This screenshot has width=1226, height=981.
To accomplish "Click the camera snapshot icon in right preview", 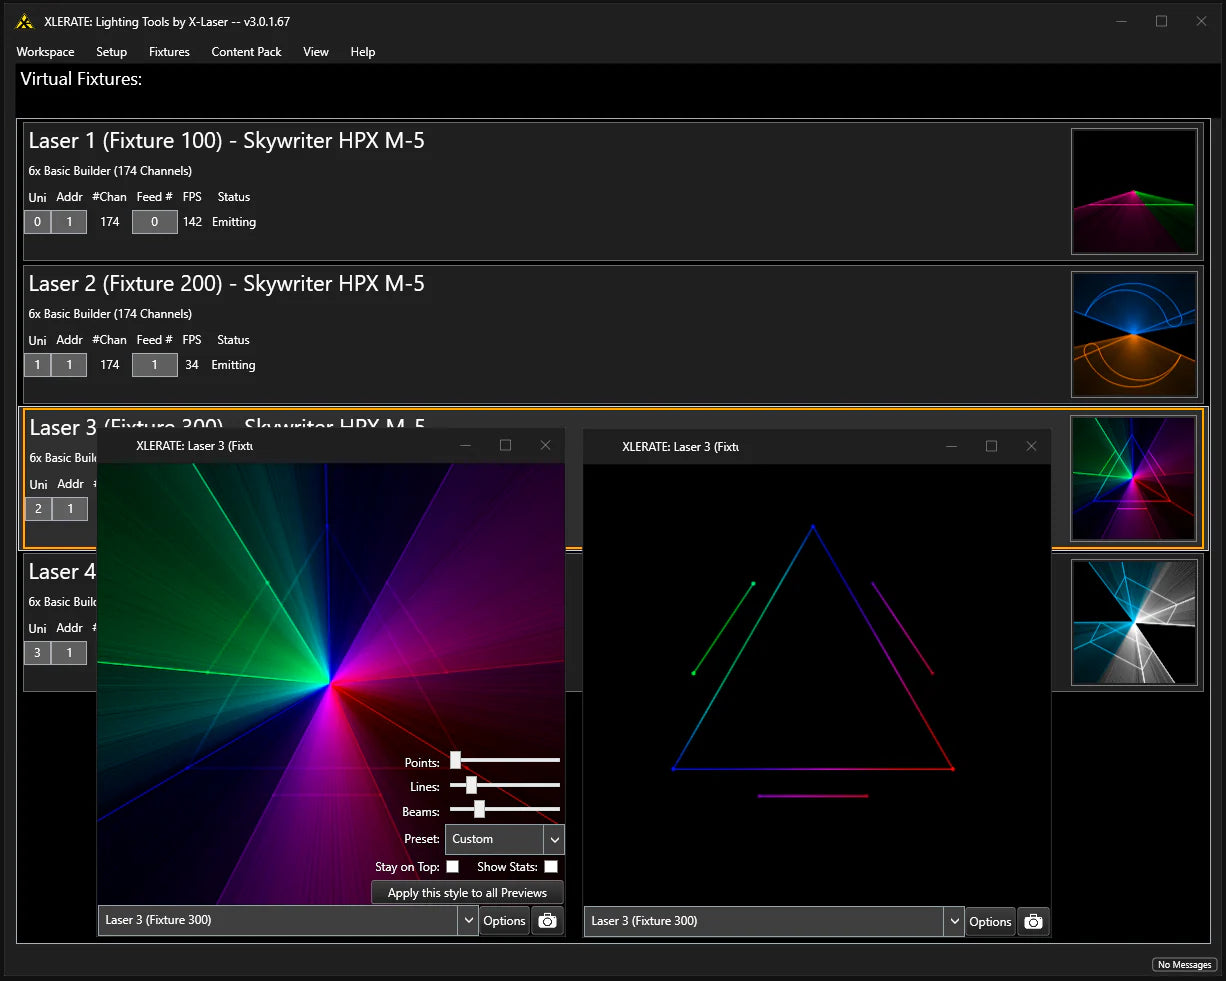I will [x=1033, y=922].
